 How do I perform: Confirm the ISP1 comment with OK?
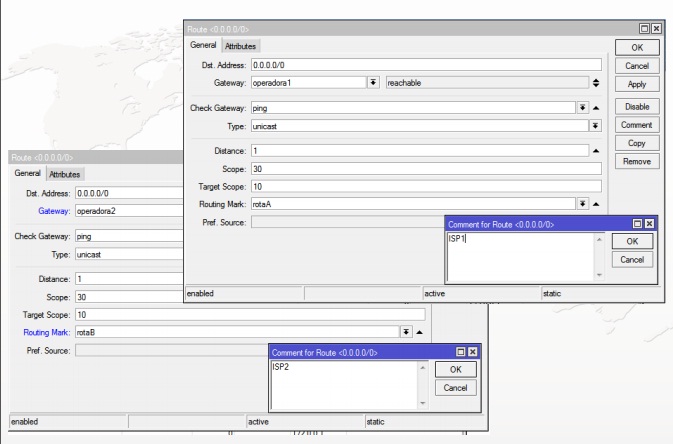tap(632, 242)
